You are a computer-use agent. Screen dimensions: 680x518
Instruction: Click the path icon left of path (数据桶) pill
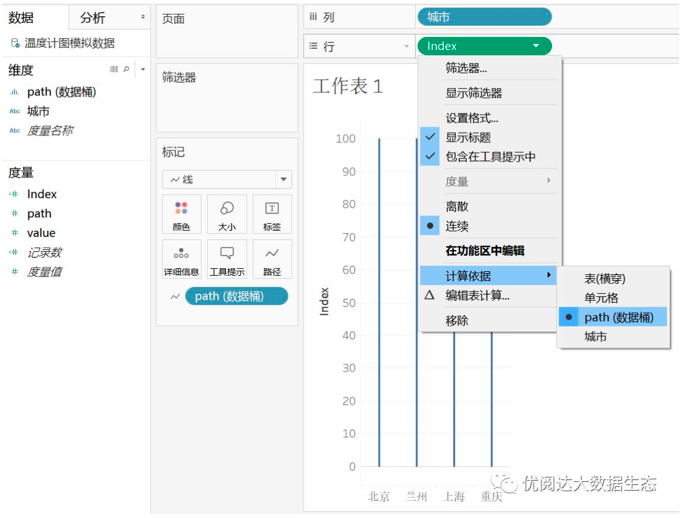coord(175,296)
